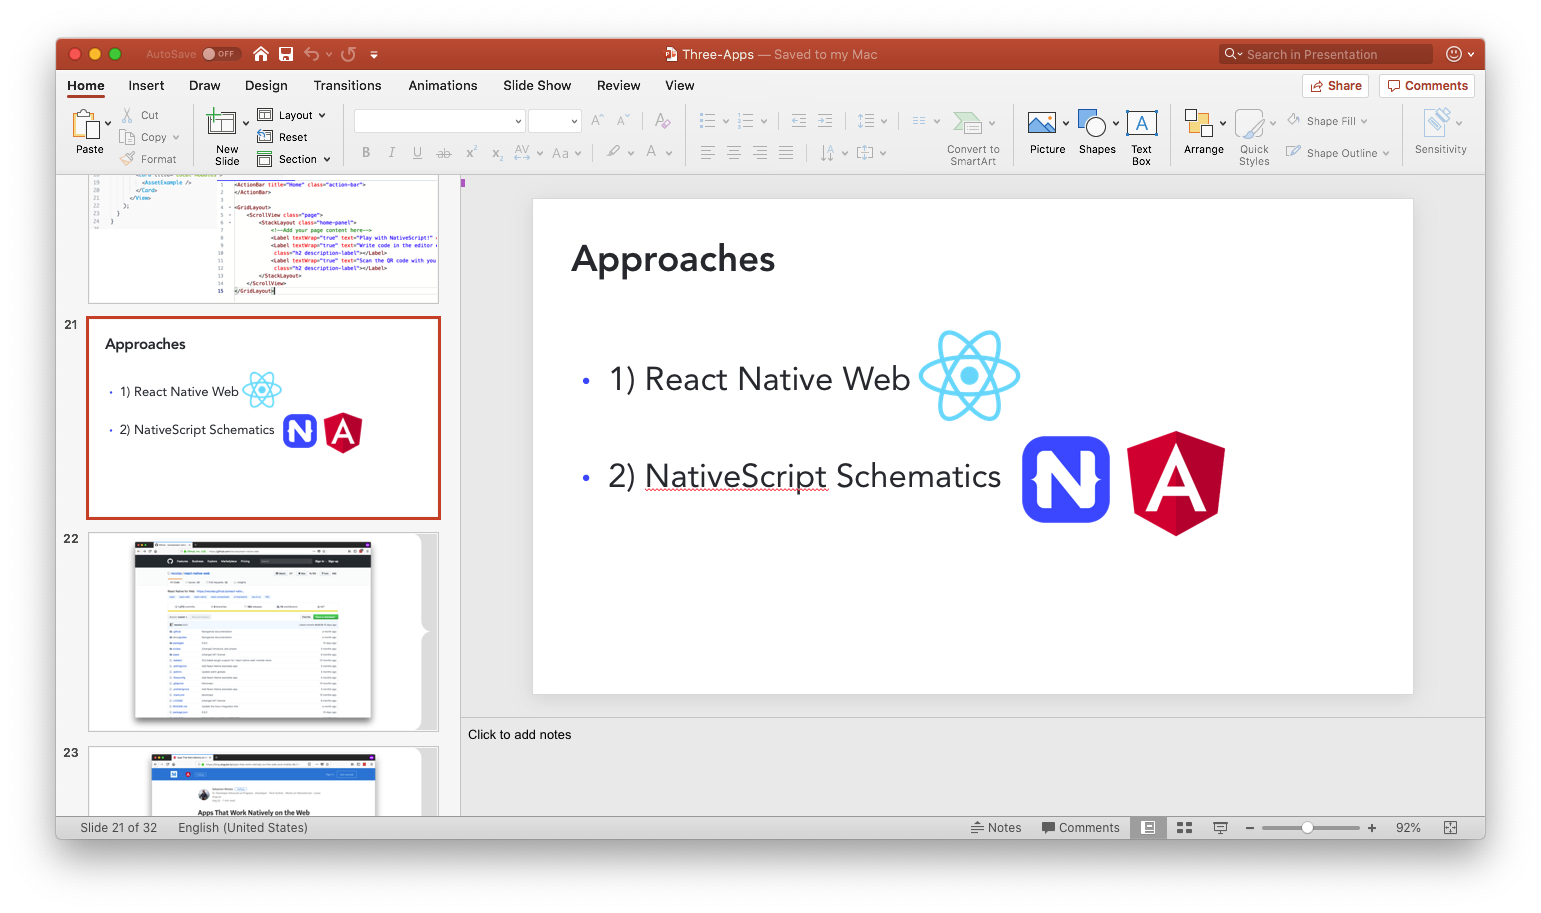The height and width of the screenshot is (913, 1541).
Task: Toggle italic formatting
Action: (x=392, y=153)
